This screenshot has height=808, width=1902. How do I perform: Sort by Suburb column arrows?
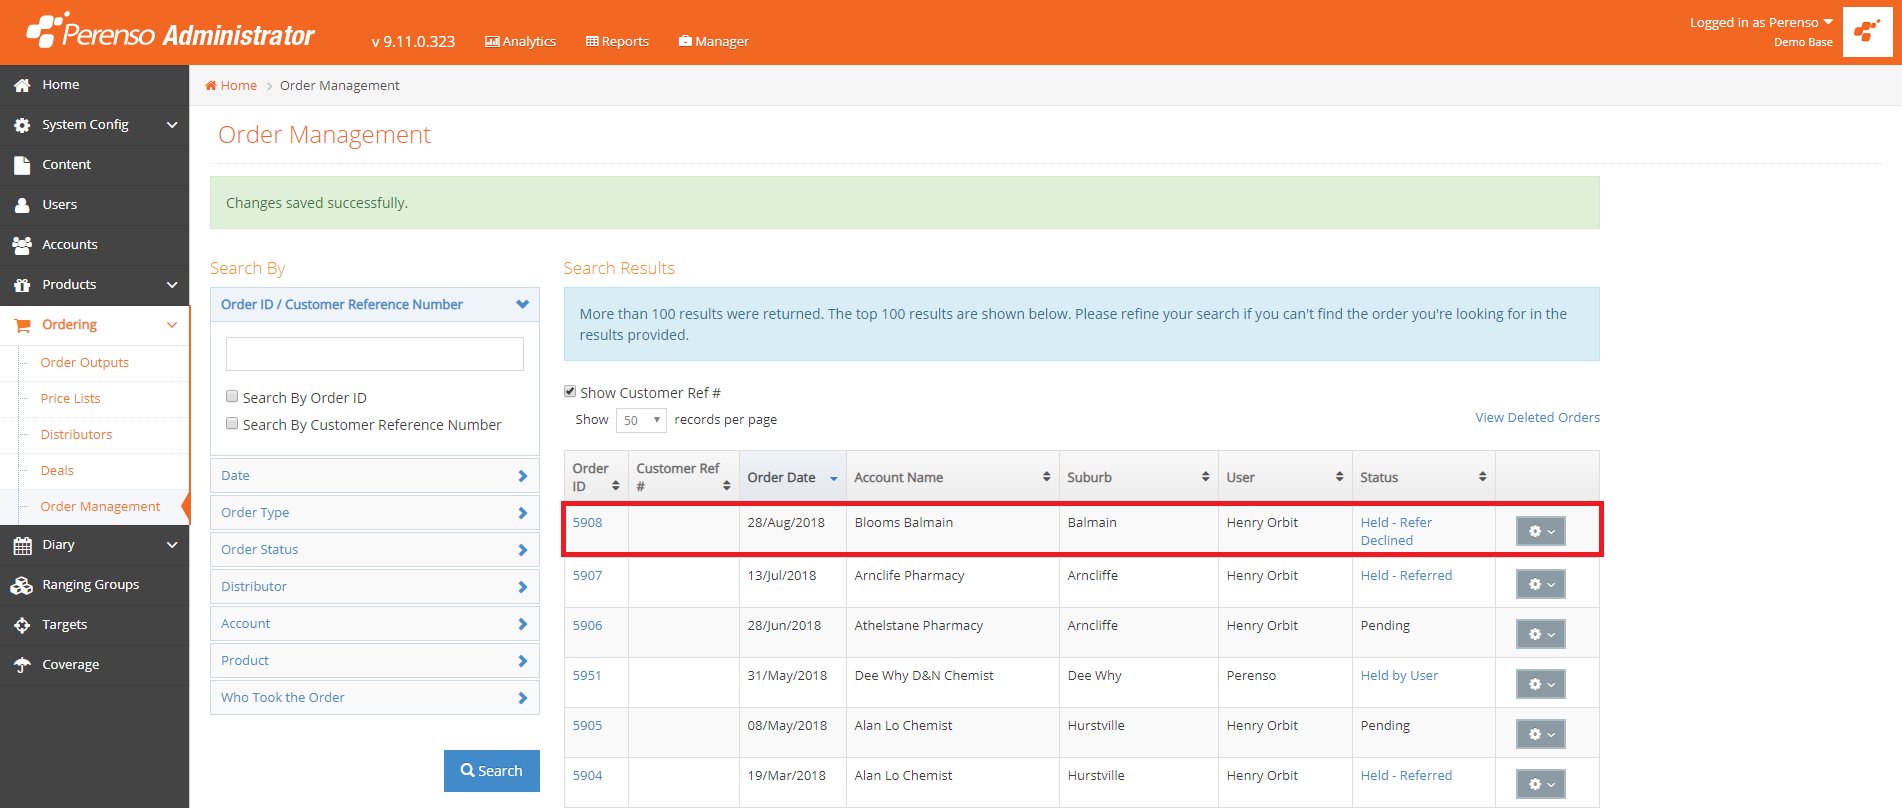point(1205,477)
